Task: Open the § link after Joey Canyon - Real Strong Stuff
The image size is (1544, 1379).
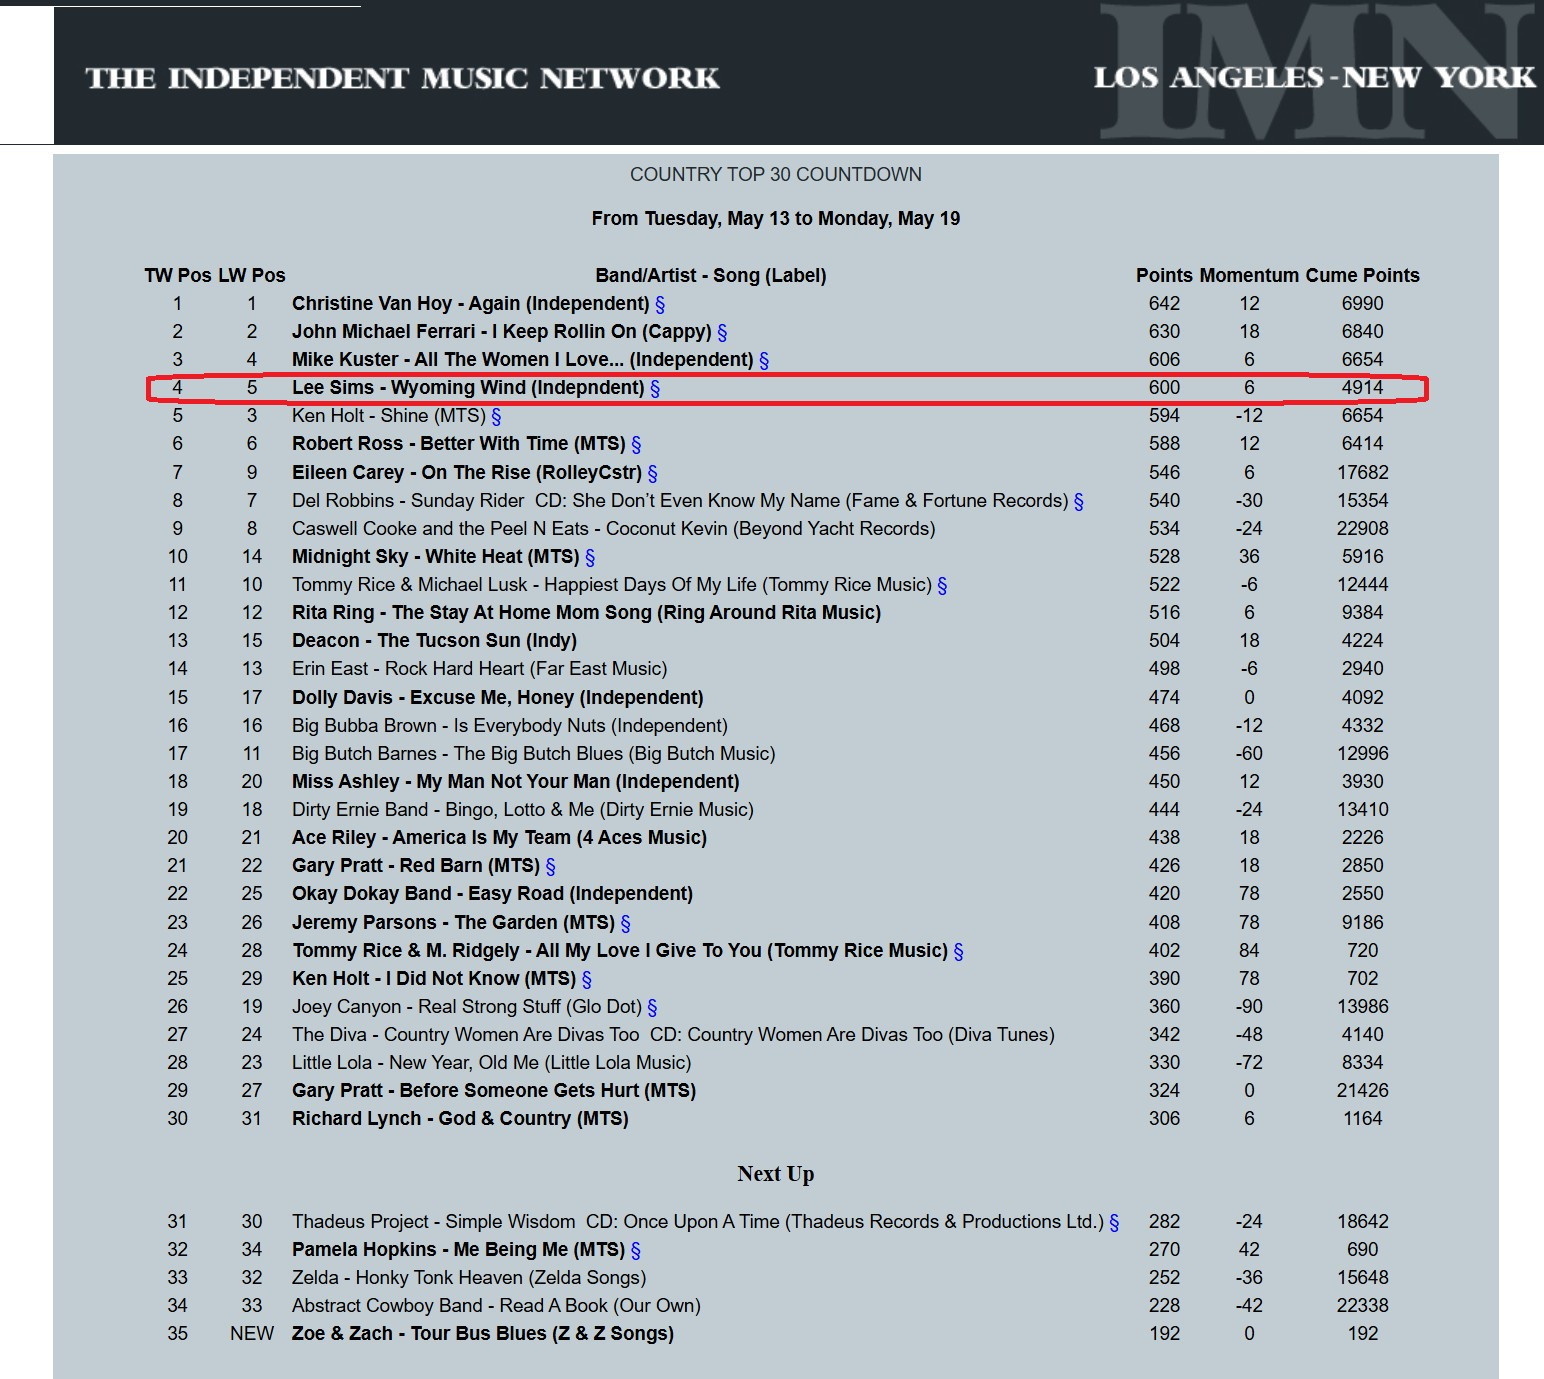Action: pos(653,1007)
